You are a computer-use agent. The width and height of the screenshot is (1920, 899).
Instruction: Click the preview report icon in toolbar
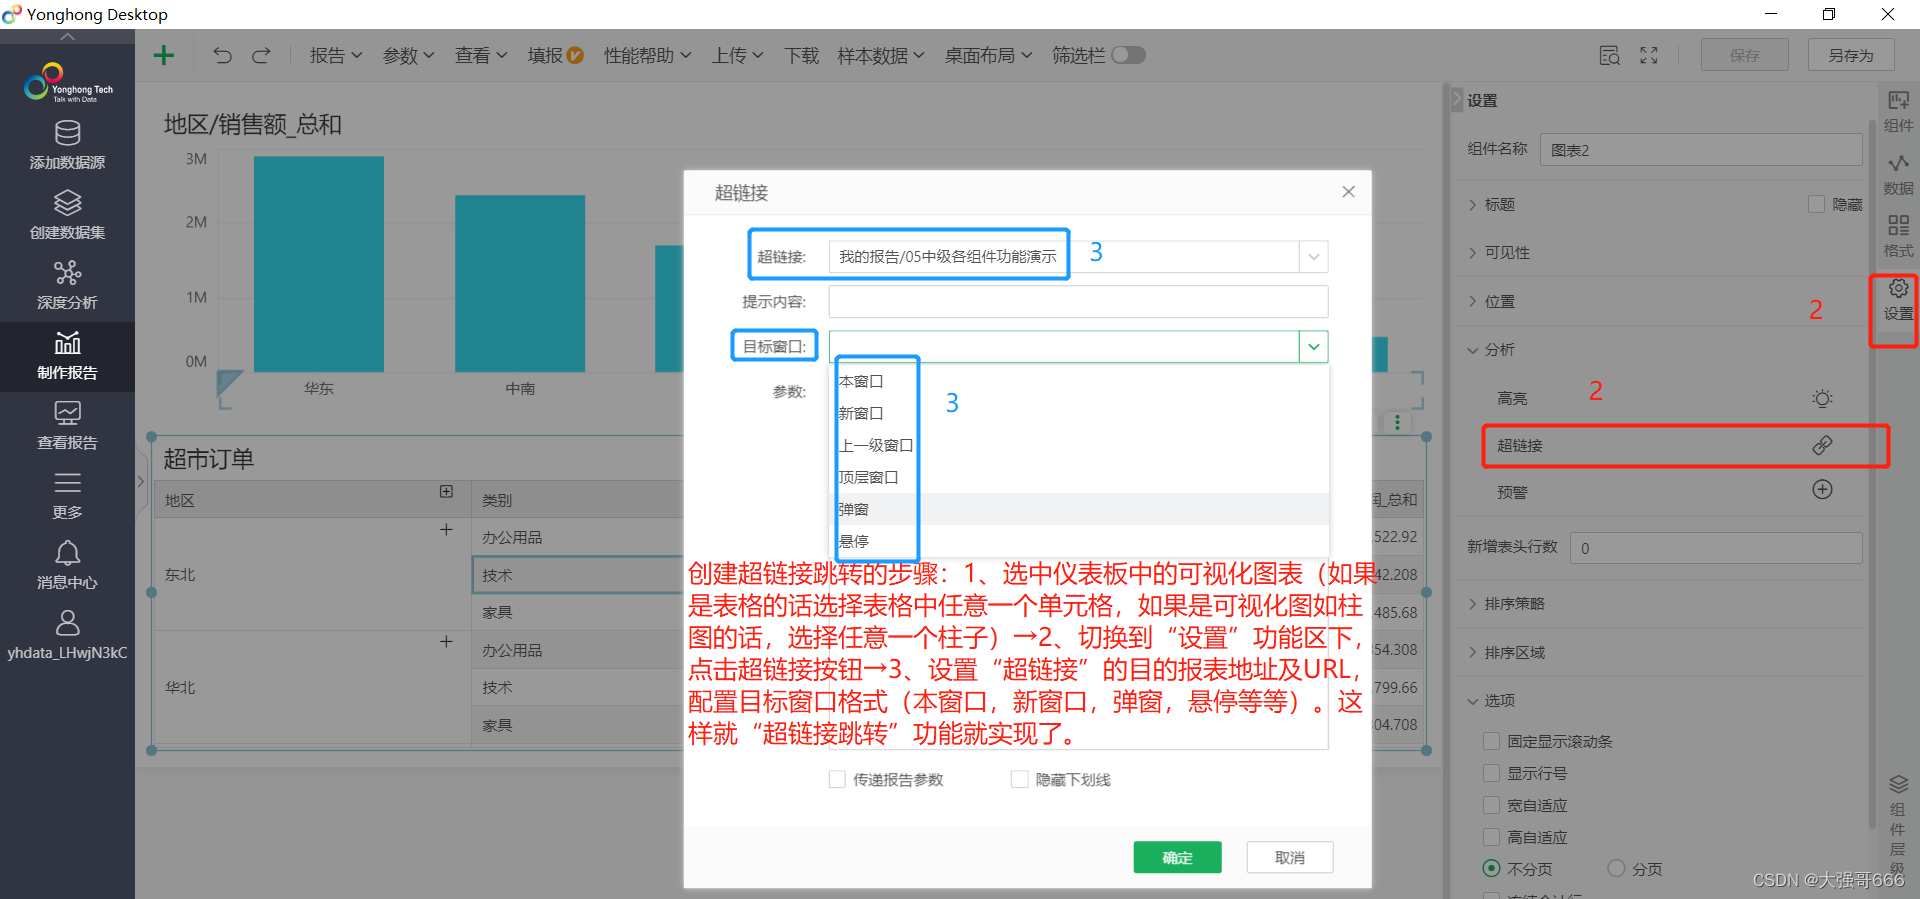tap(1609, 55)
